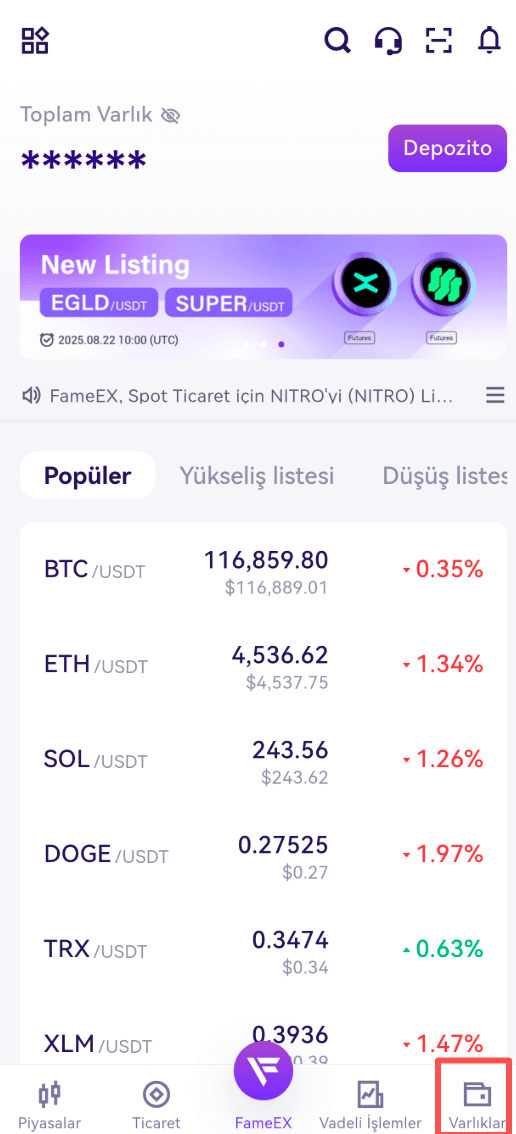
Task: Tap the search magnifier icon
Action: coord(337,40)
